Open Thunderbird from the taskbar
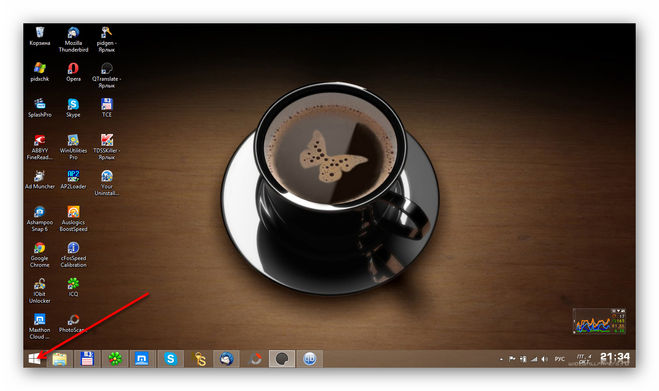Viewport: 659px width, 391px height. [226, 359]
